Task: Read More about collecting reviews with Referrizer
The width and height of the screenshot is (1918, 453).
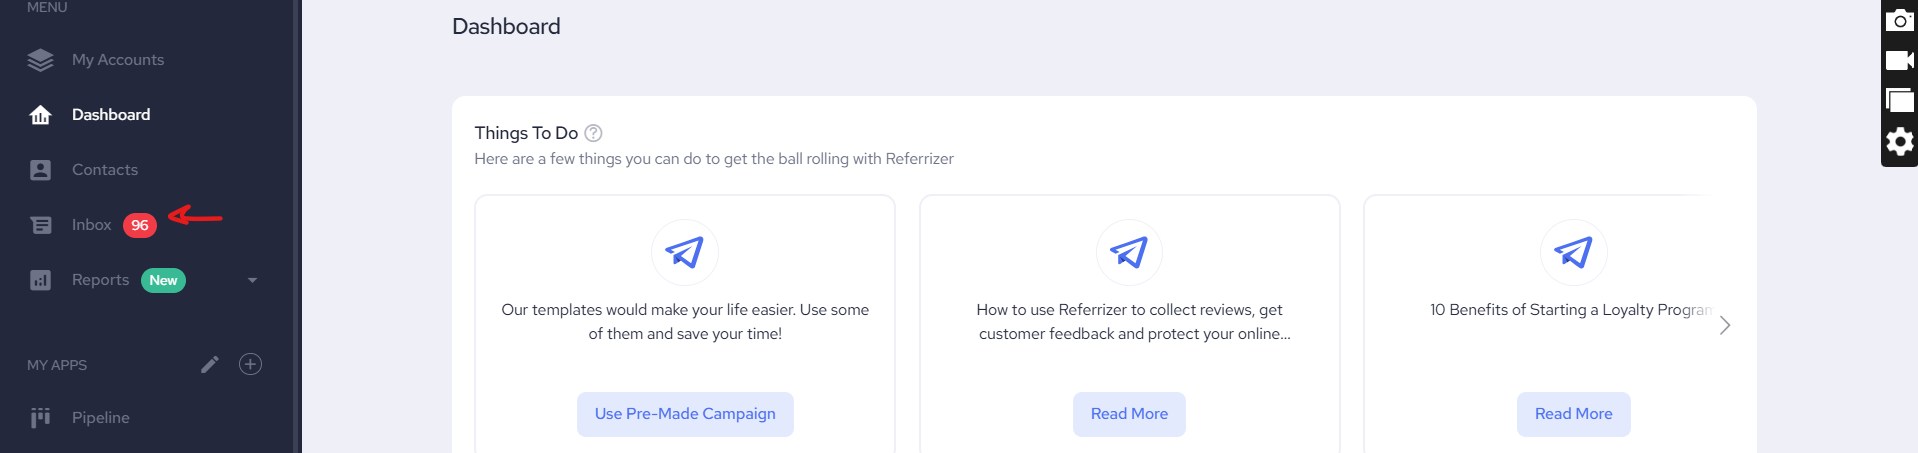Action: pyautogui.click(x=1129, y=414)
